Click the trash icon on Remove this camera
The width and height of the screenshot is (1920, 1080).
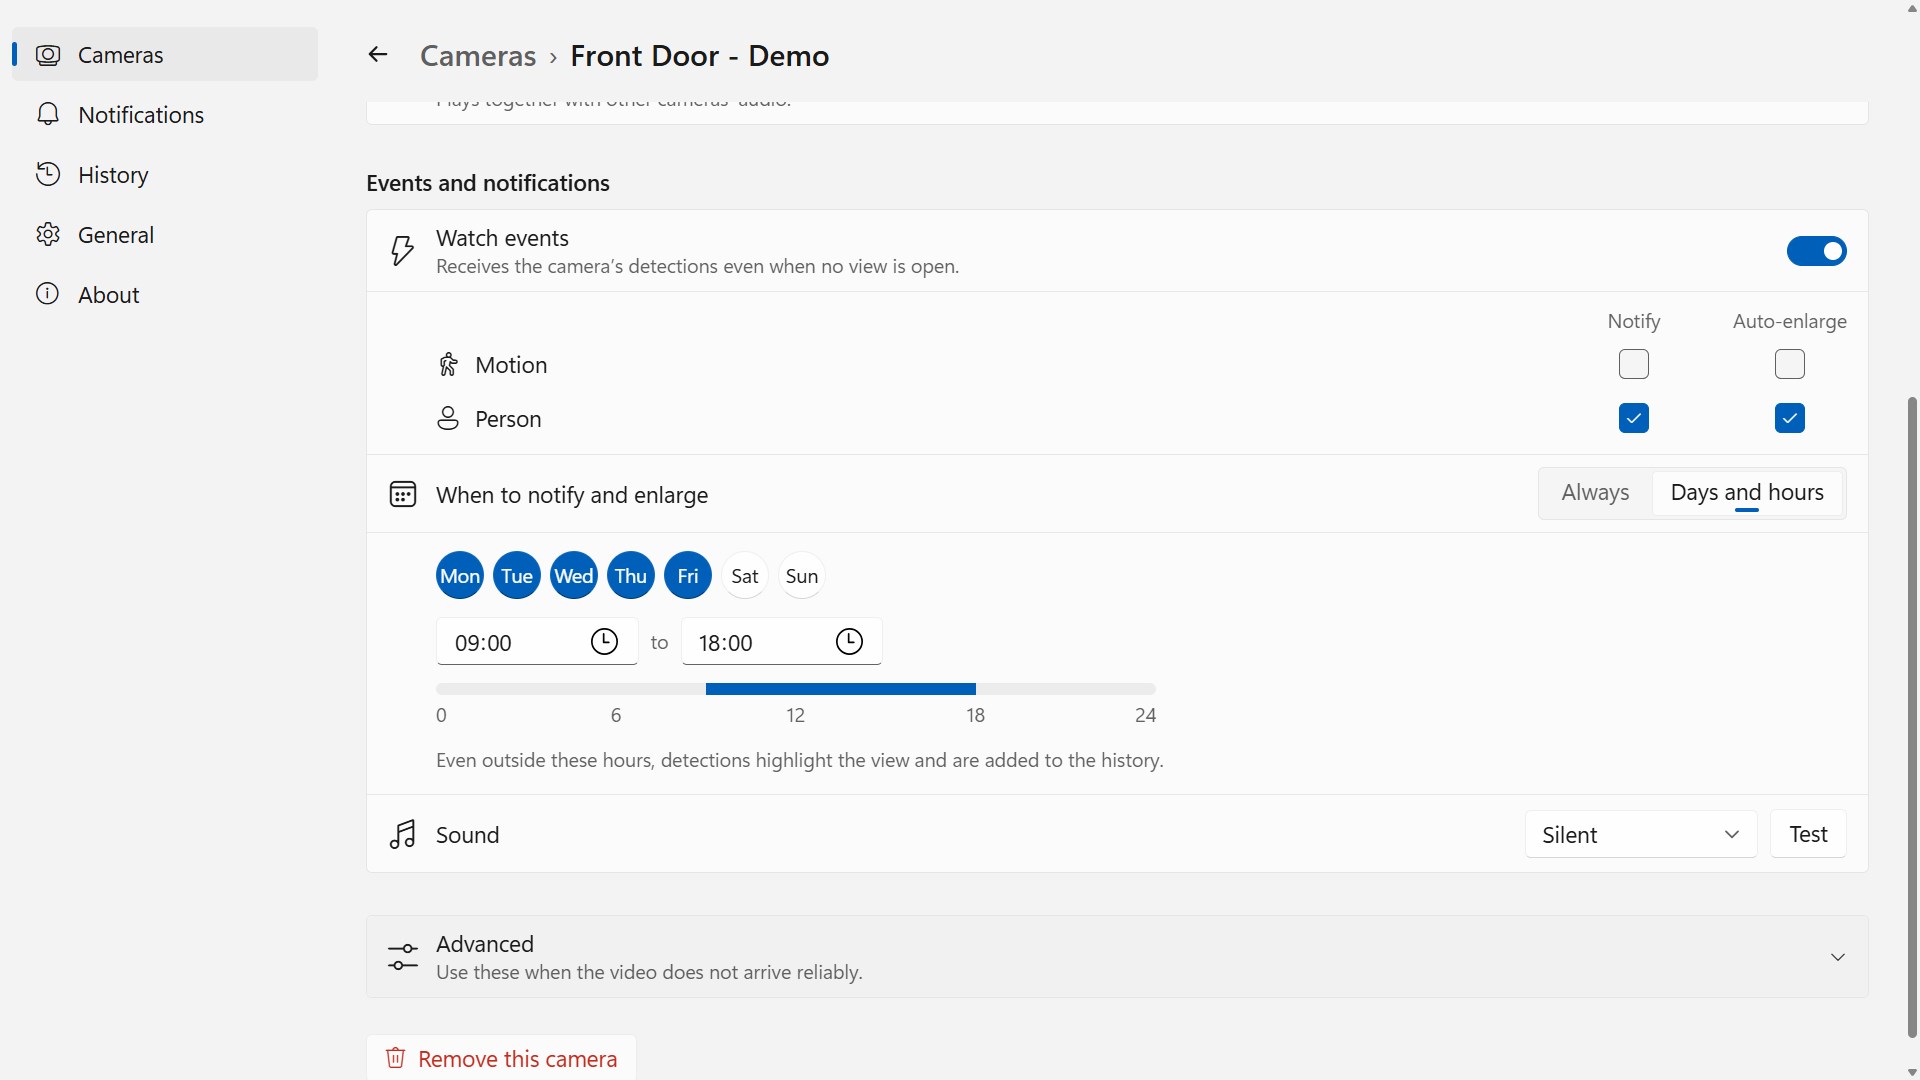tap(396, 1058)
